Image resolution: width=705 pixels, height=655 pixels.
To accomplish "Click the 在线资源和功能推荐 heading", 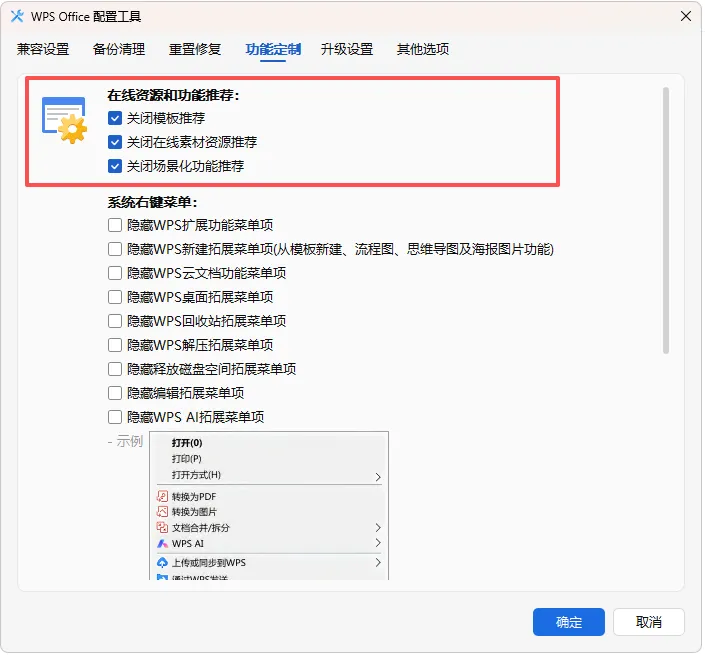I will click(x=174, y=95).
